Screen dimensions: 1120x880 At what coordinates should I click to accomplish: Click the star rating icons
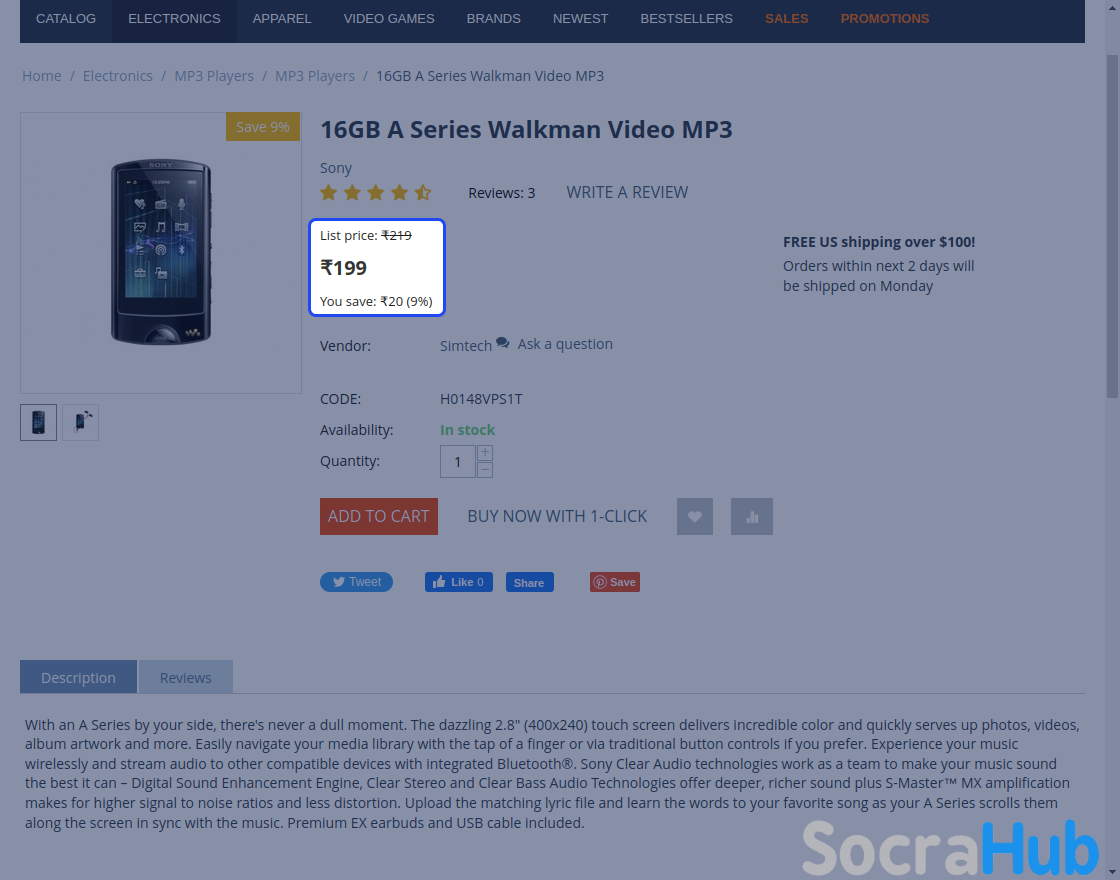coord(376,192)
